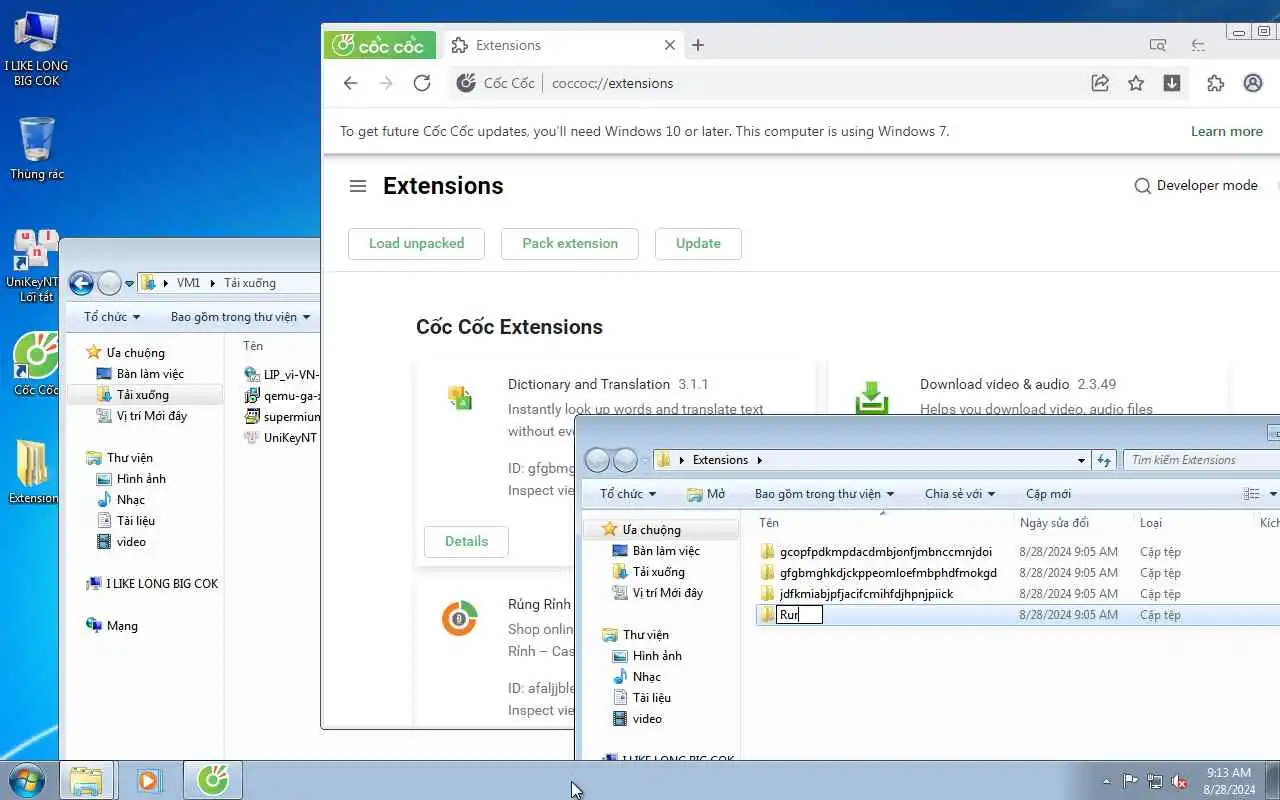1280x800 pixels.
Task: Click the Dictionary and Translation extension icon
Action: 459,397
